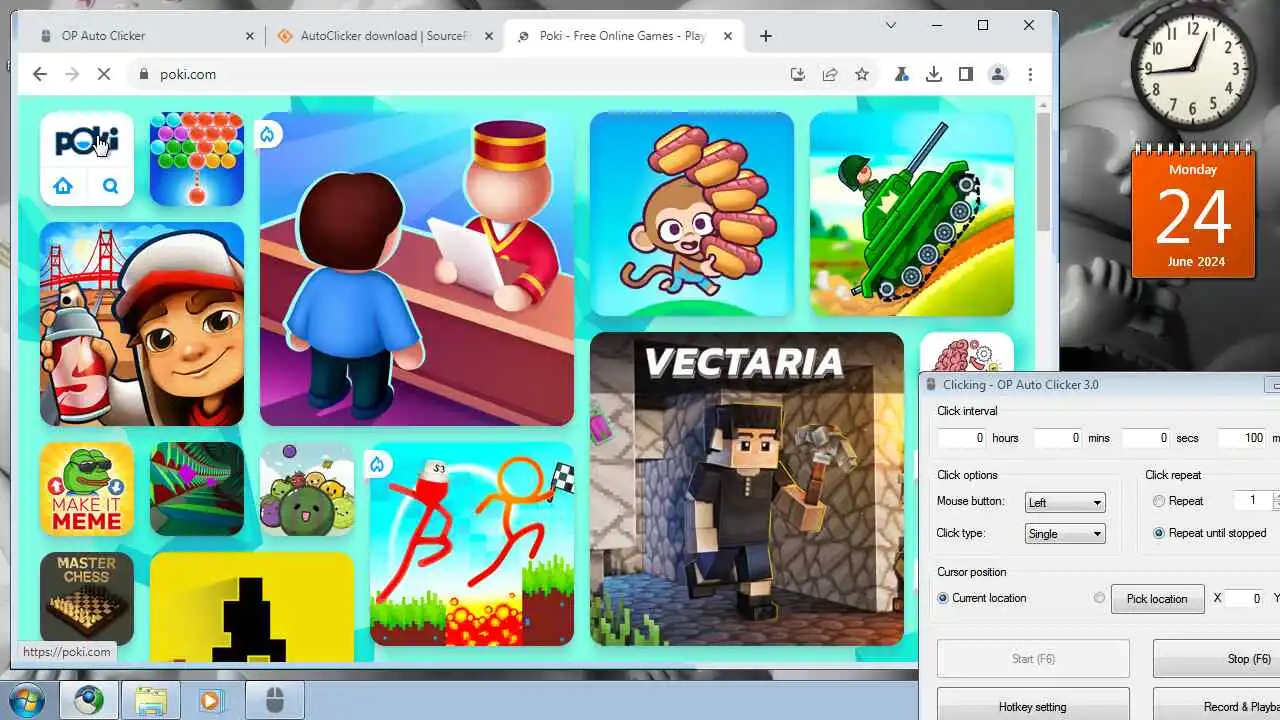The width and height of the screenshot is (1280, 720).
Task: Close the OP Auto Clicker tab
Action: pos(250,36)
